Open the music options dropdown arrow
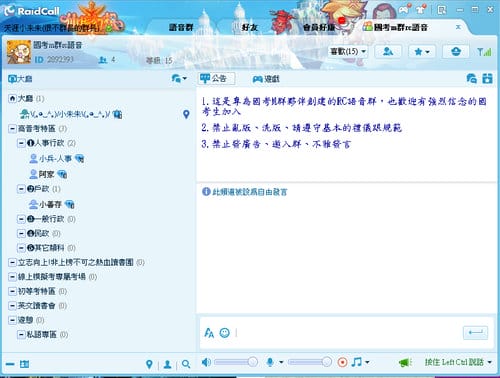The height and width of the screenshot is (378, 500). coord(367,362)
